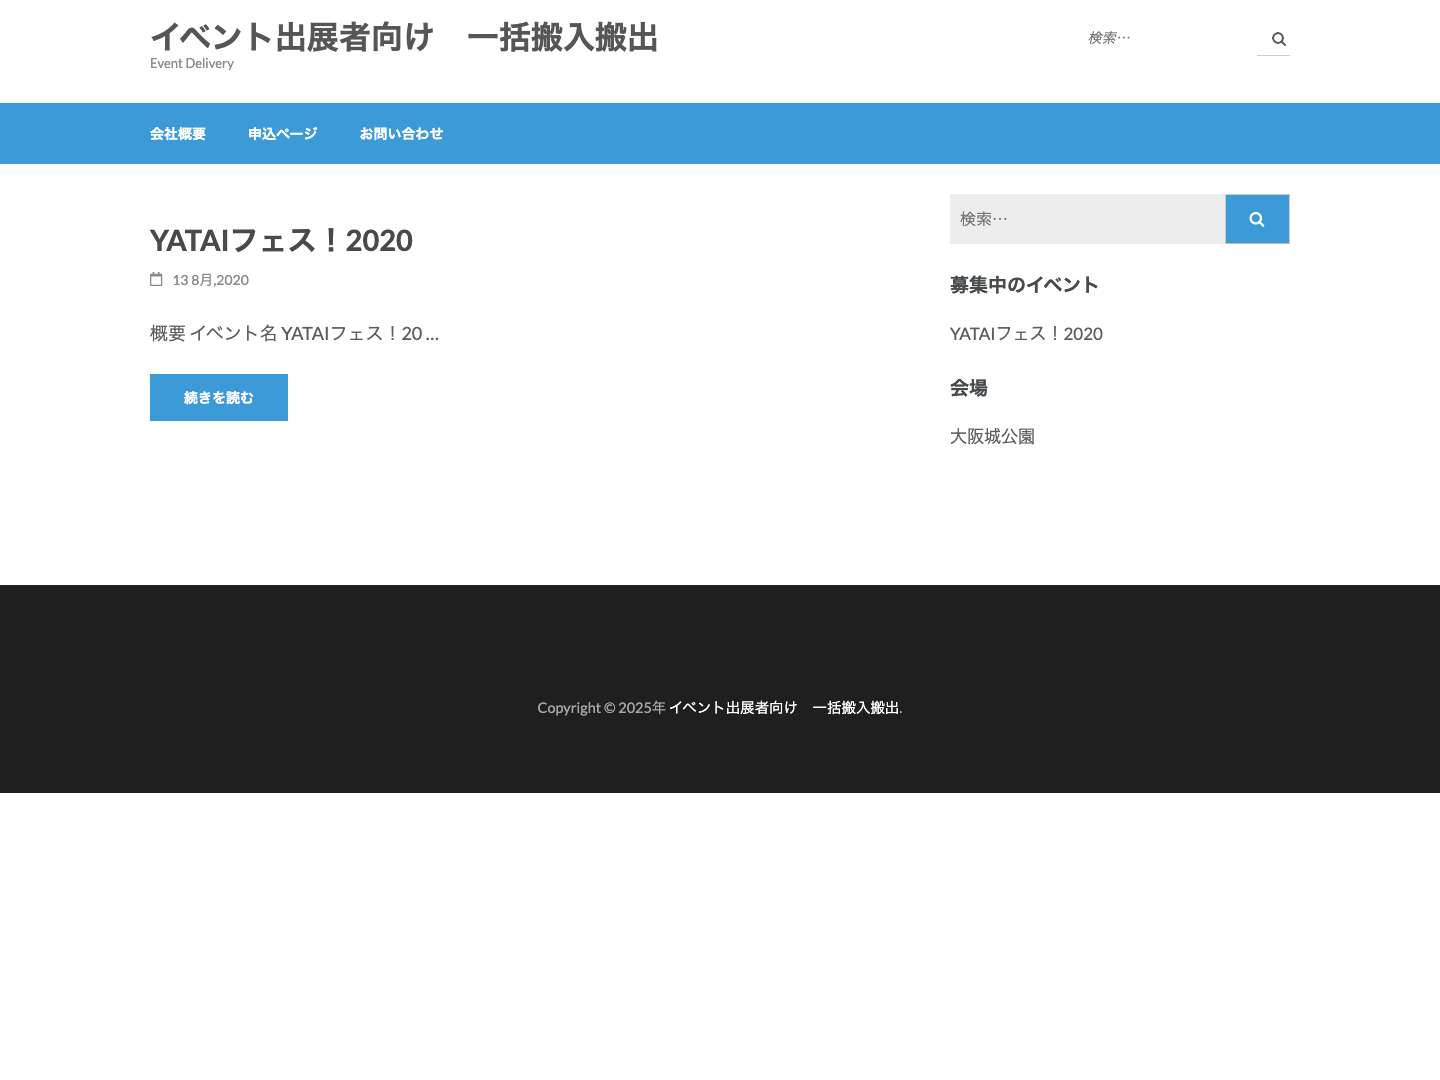Image resolution: width=1440 pixels, height=1080 pixels.
Task: Click the 募集中のイベント heading
Action: tap(1023, 284)
